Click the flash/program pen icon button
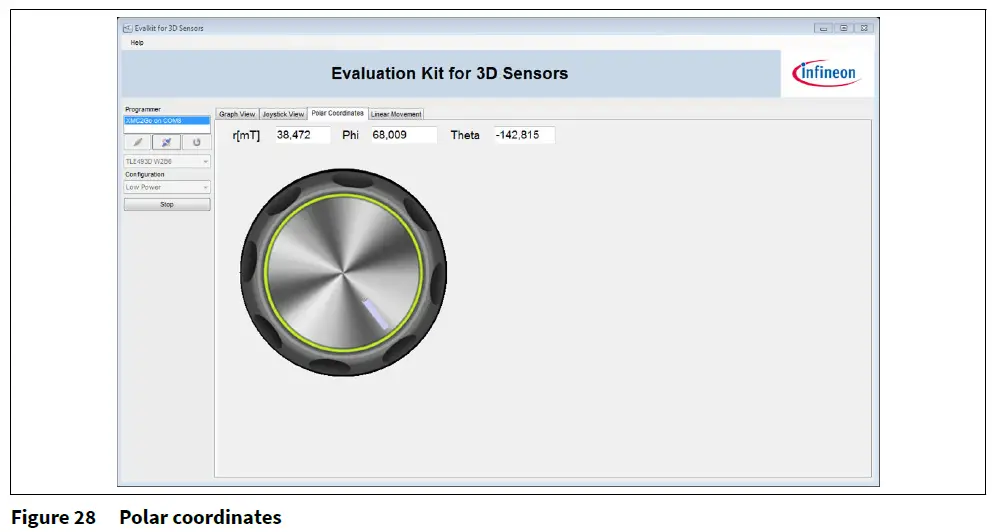 pos(138,142)
